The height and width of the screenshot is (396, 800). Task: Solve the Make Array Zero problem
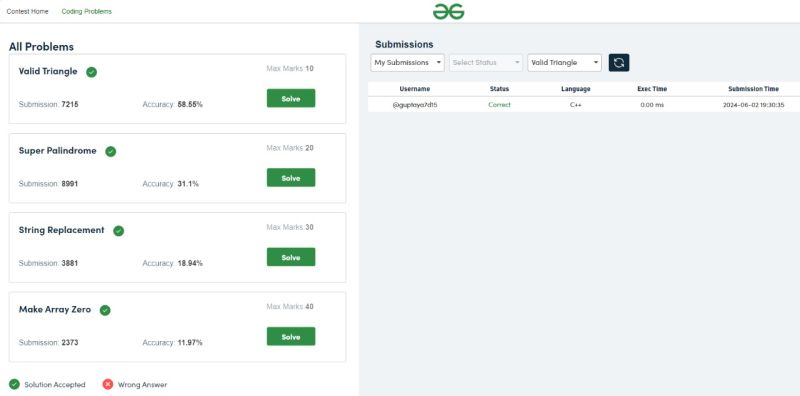pos(291,337)
